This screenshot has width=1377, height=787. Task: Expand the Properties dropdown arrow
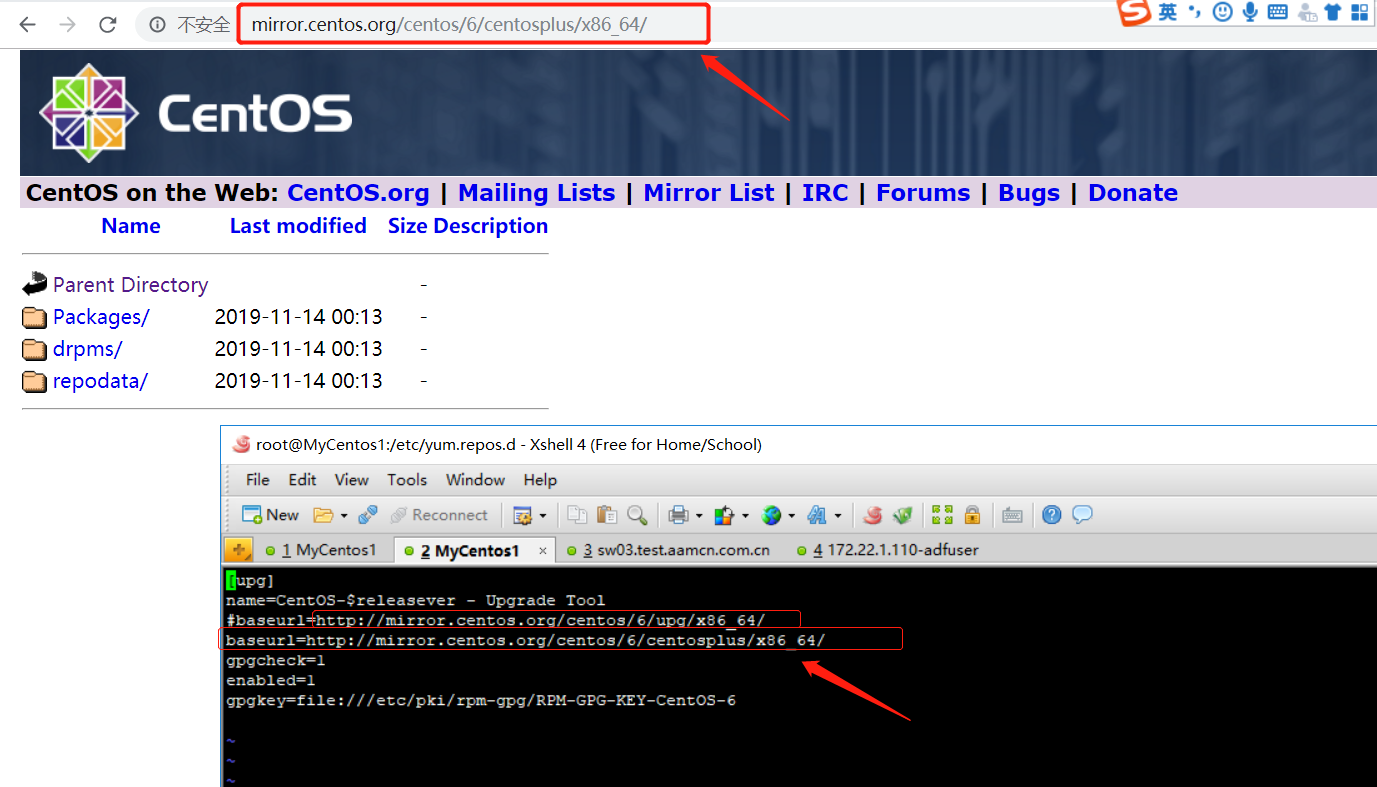[x=543, y=516]
